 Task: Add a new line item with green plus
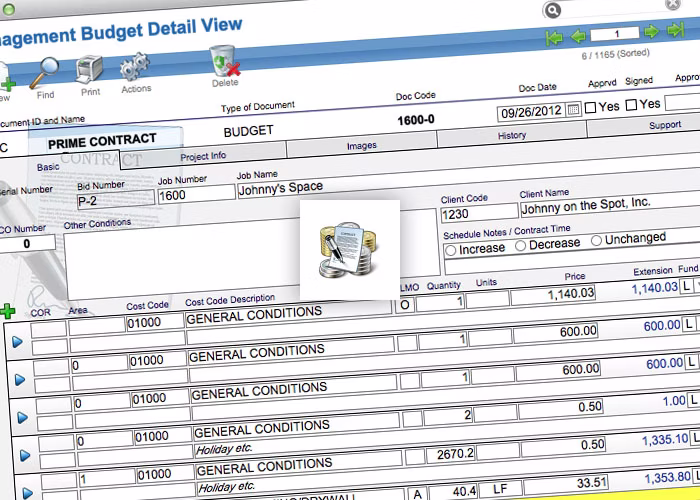coord(9,311)
